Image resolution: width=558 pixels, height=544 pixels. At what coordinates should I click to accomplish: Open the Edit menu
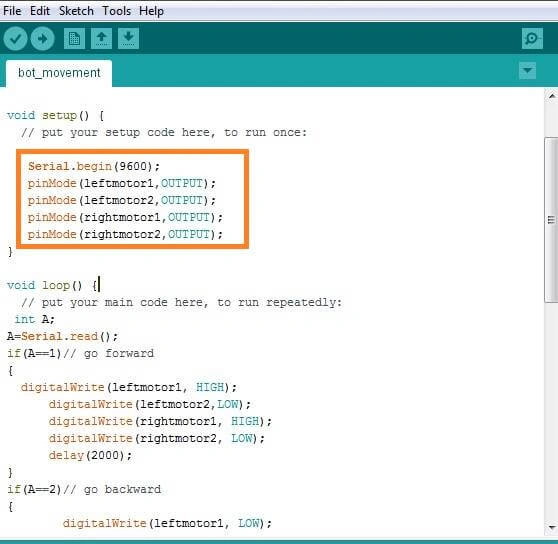pos(40,11)
